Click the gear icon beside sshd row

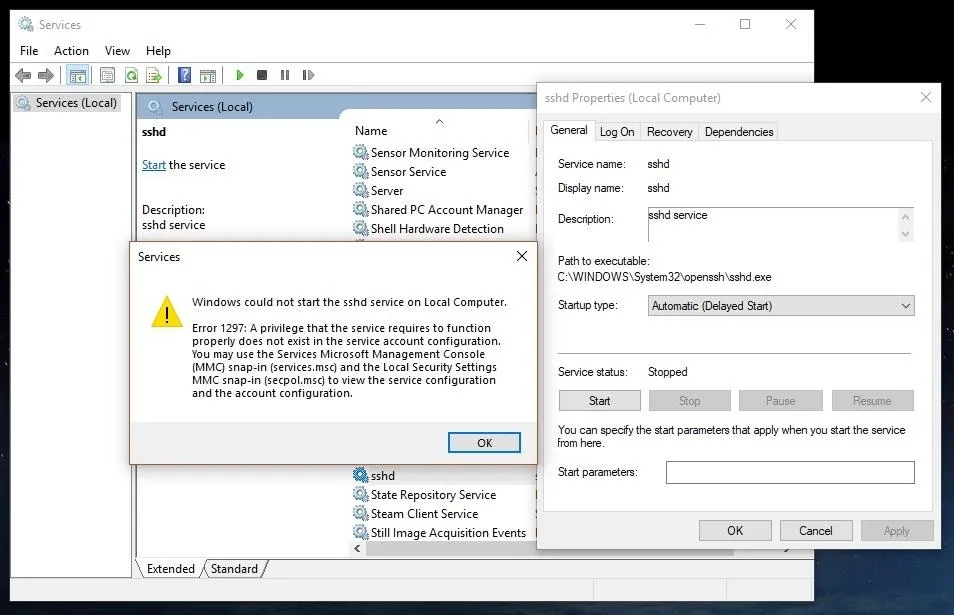[361, 474]
